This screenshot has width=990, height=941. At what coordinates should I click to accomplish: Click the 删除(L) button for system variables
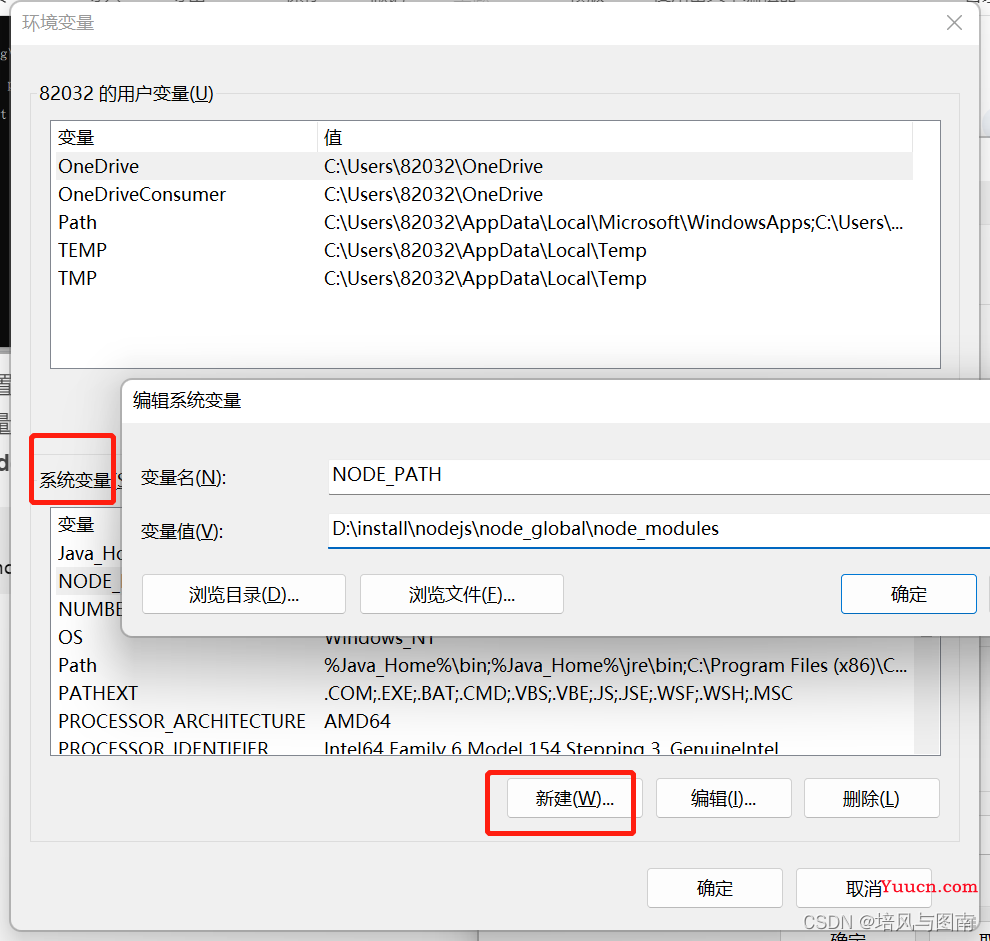pos(871,798)
